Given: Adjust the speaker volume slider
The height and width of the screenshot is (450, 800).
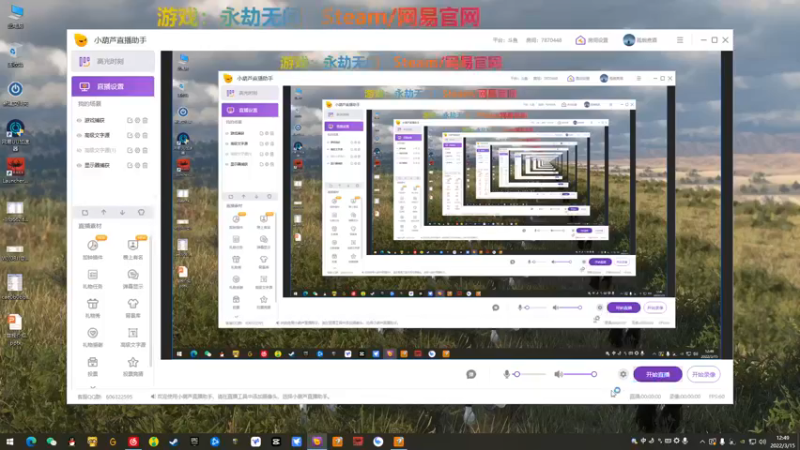Looking at the screenshot, I should tap(581, 374).
